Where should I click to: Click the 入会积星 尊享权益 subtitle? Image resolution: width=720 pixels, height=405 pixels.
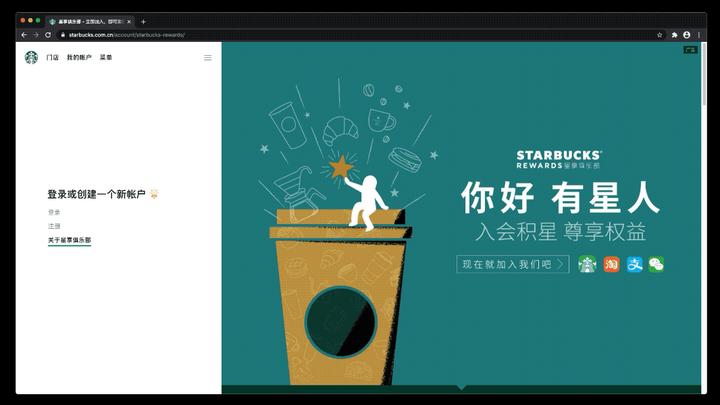[561, 232]
